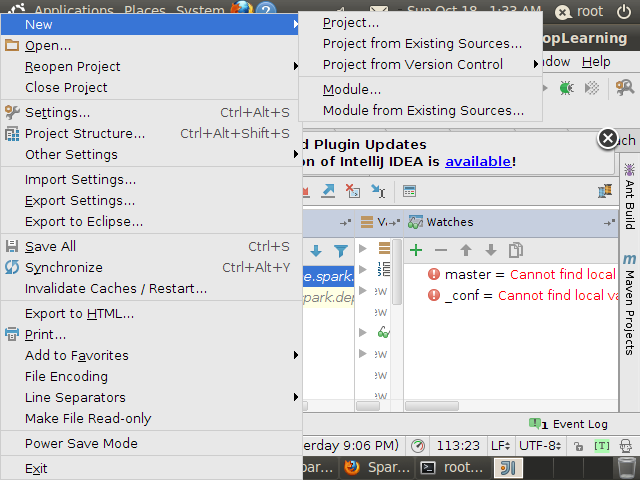Image resolution: width=640 pixels, height=480 pixels.
Task: Open the LF line separator dropdown
Action: (x=500, y=446)
